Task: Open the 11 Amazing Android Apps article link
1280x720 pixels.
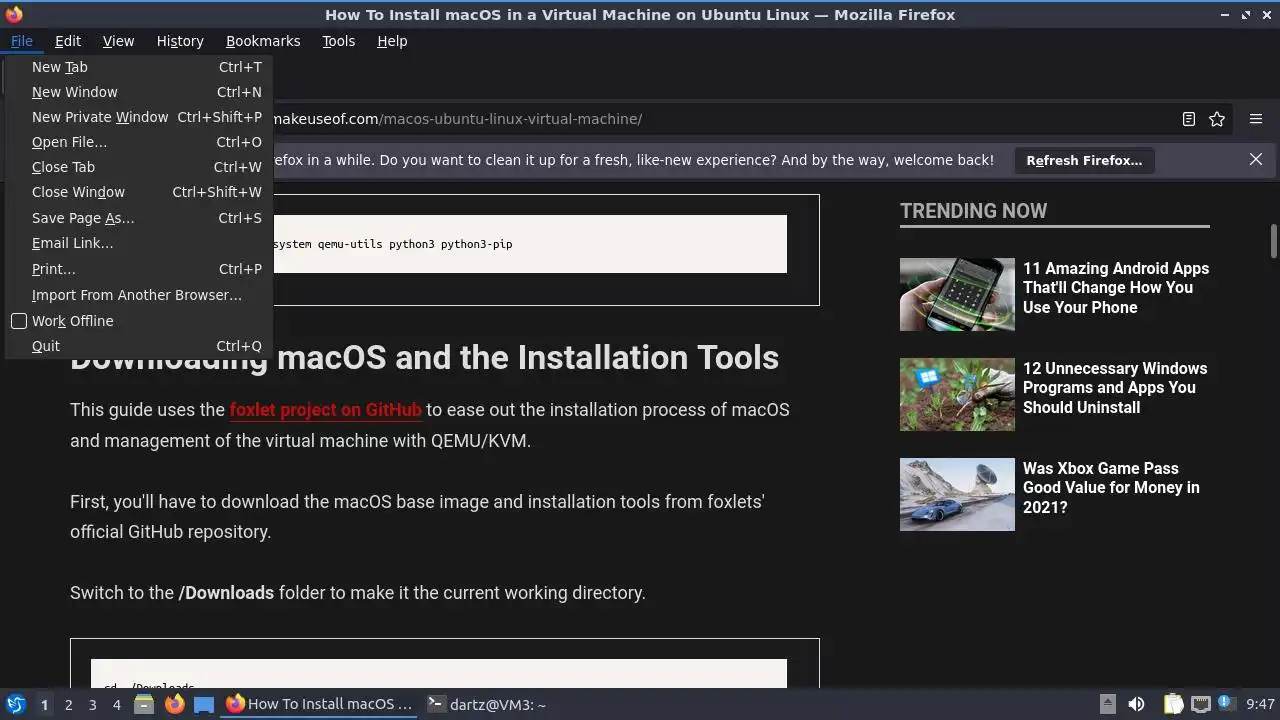Action: click(1116, 288)
